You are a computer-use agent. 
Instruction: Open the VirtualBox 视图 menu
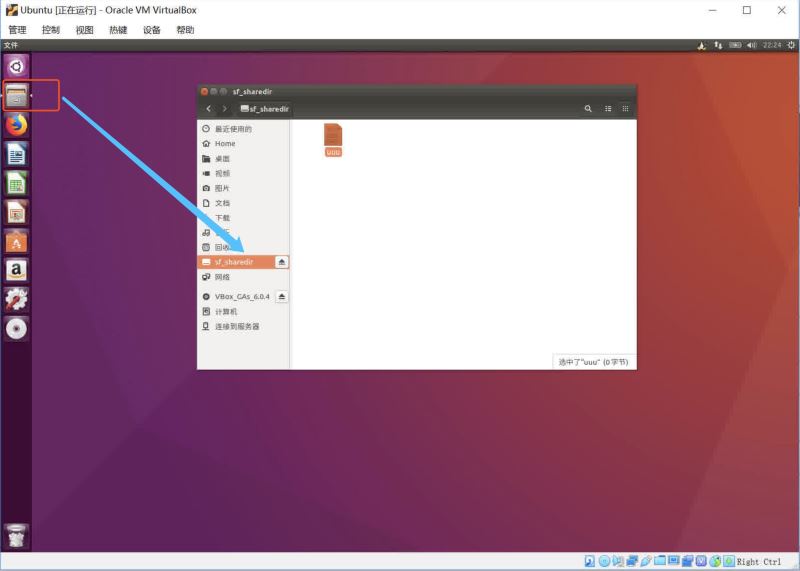point(84,30)
